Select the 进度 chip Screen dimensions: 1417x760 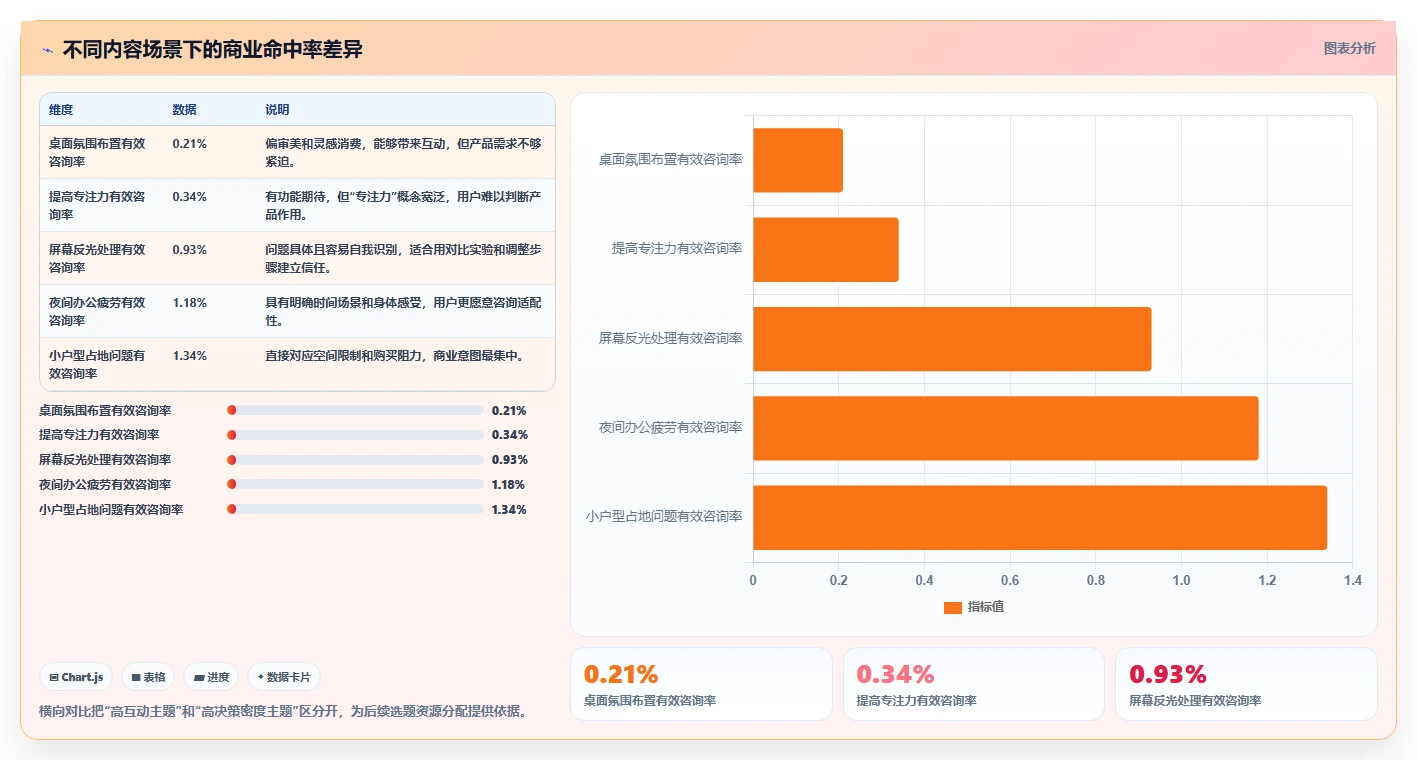pos(211,677)
